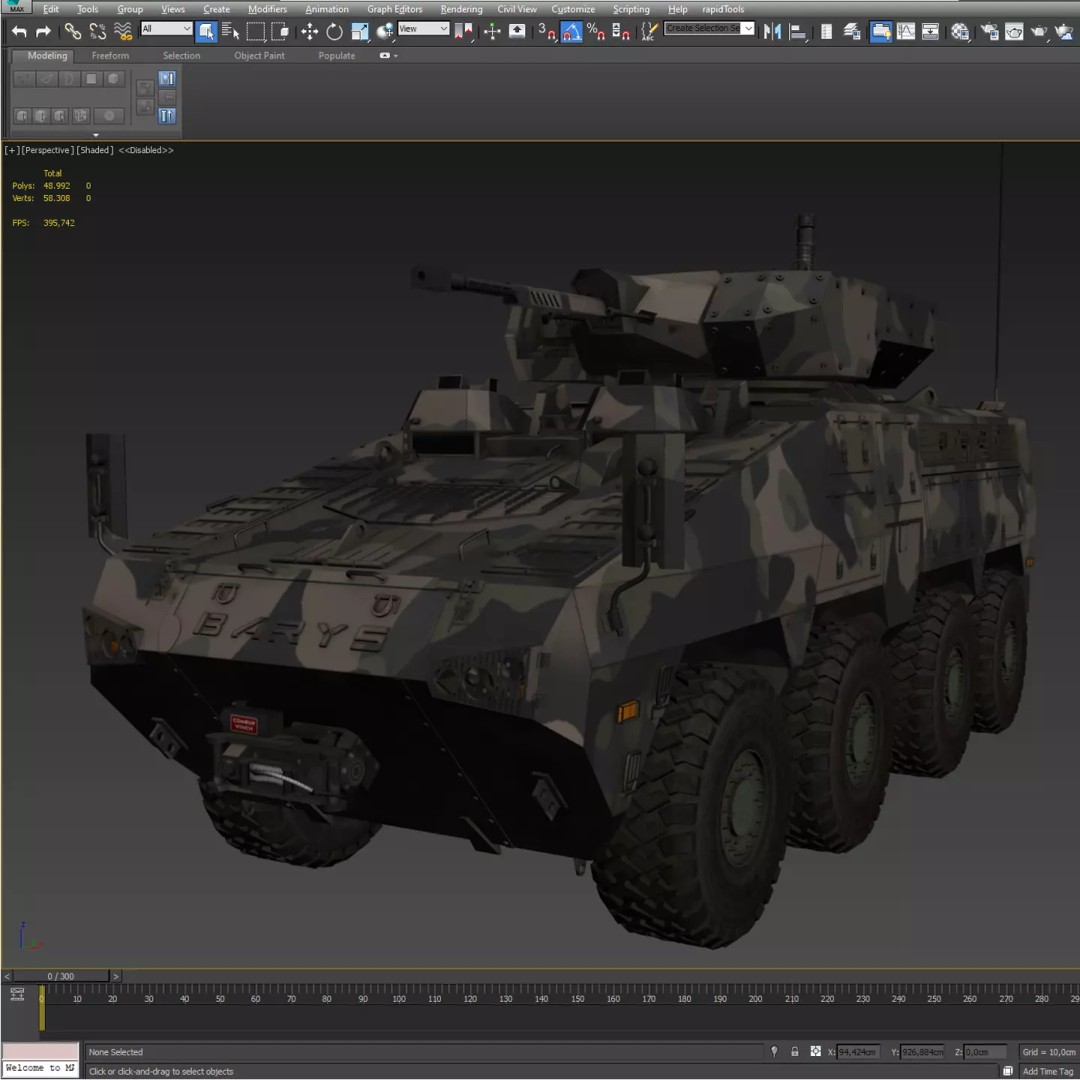Toggle Keyboard Shortcut Override

(x=517, y=32)
